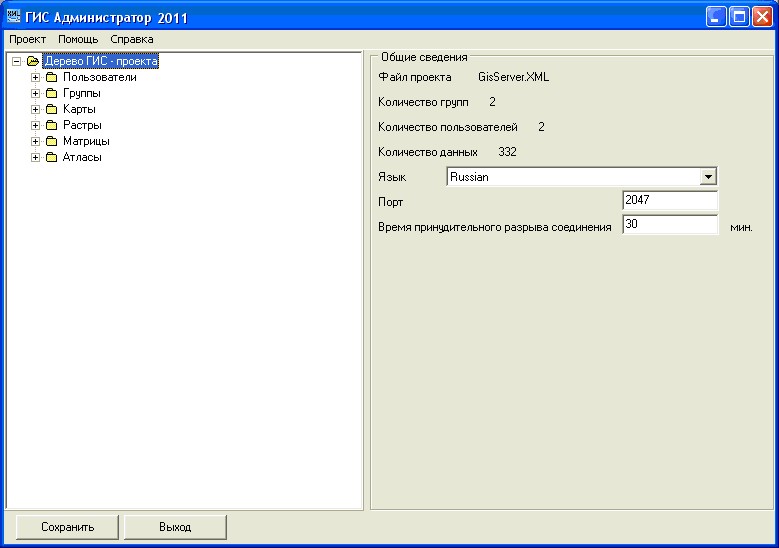Open the Язык dropdown showing Russian
Screen dimensions: 779x548
[708, 177]
